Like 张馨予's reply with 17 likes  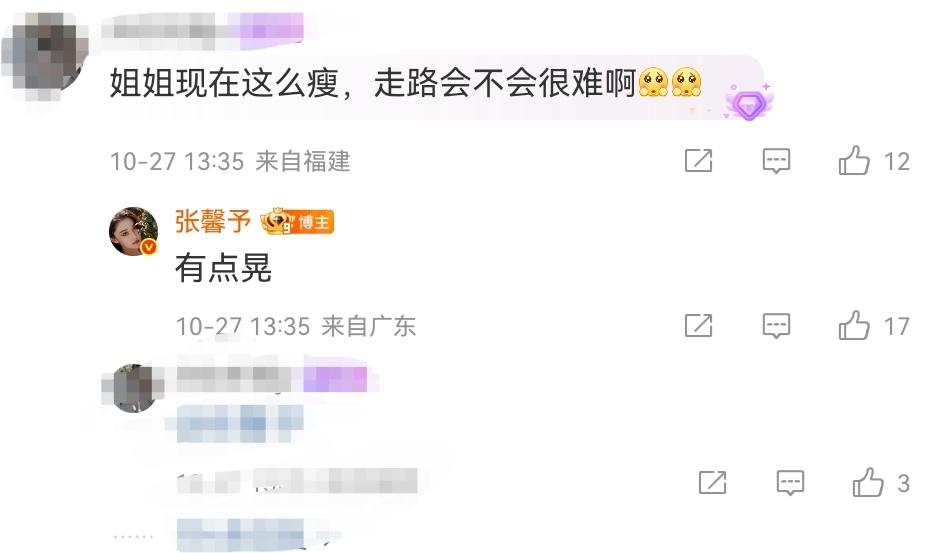point(854,325)
